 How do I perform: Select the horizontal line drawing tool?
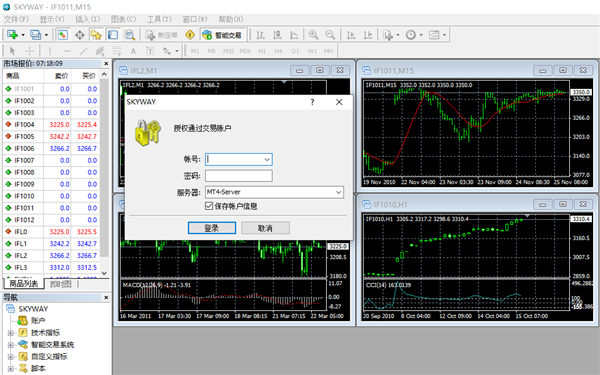point(67,51)
